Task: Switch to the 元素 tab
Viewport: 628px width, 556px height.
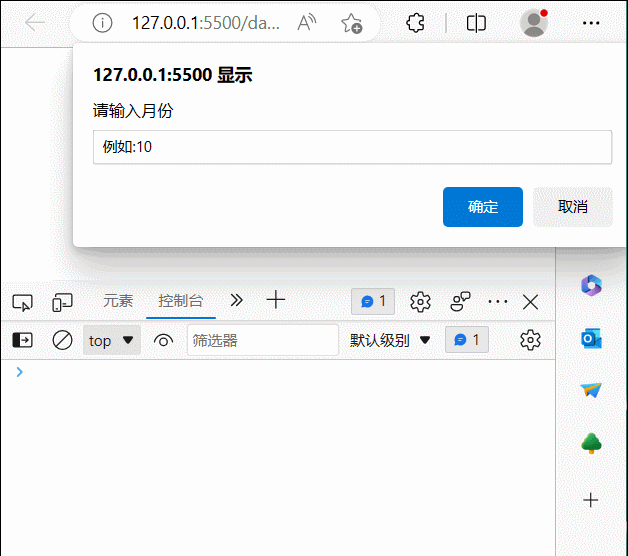Action: click(118, 300)
